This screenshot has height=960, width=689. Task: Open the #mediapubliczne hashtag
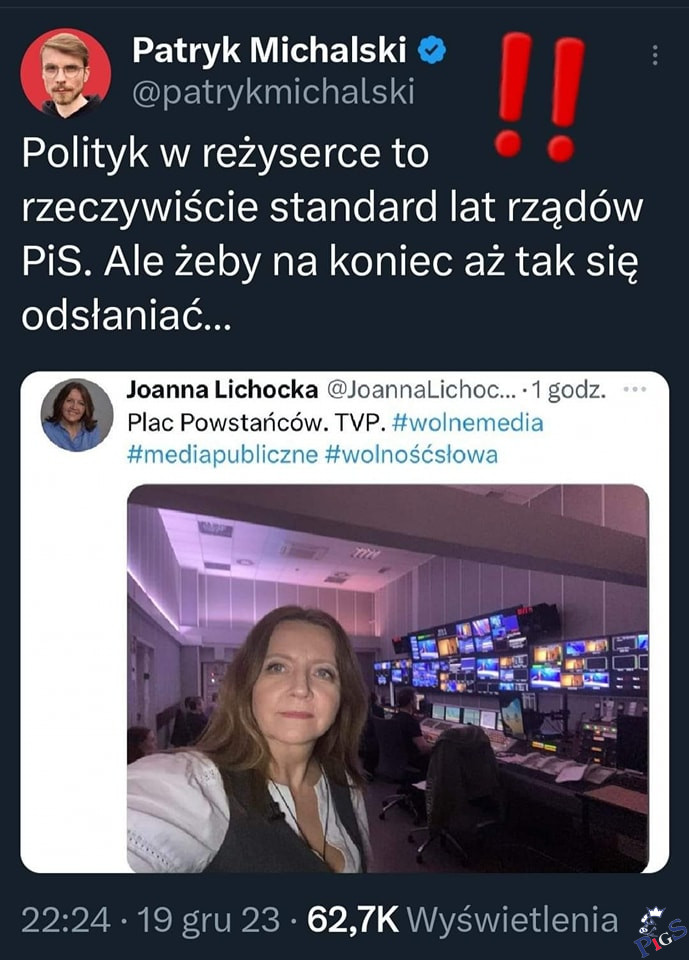222,455
